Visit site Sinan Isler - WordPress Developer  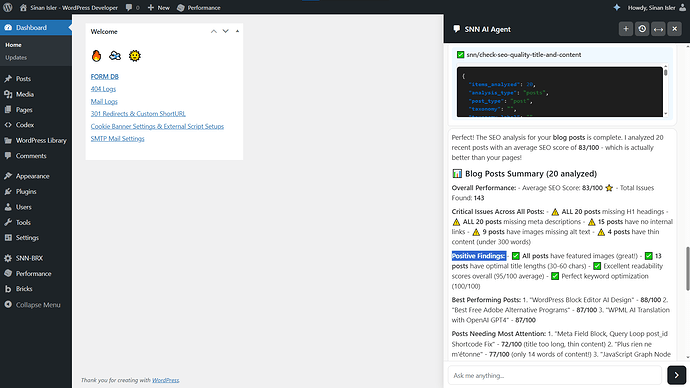(x=69, y=7)
